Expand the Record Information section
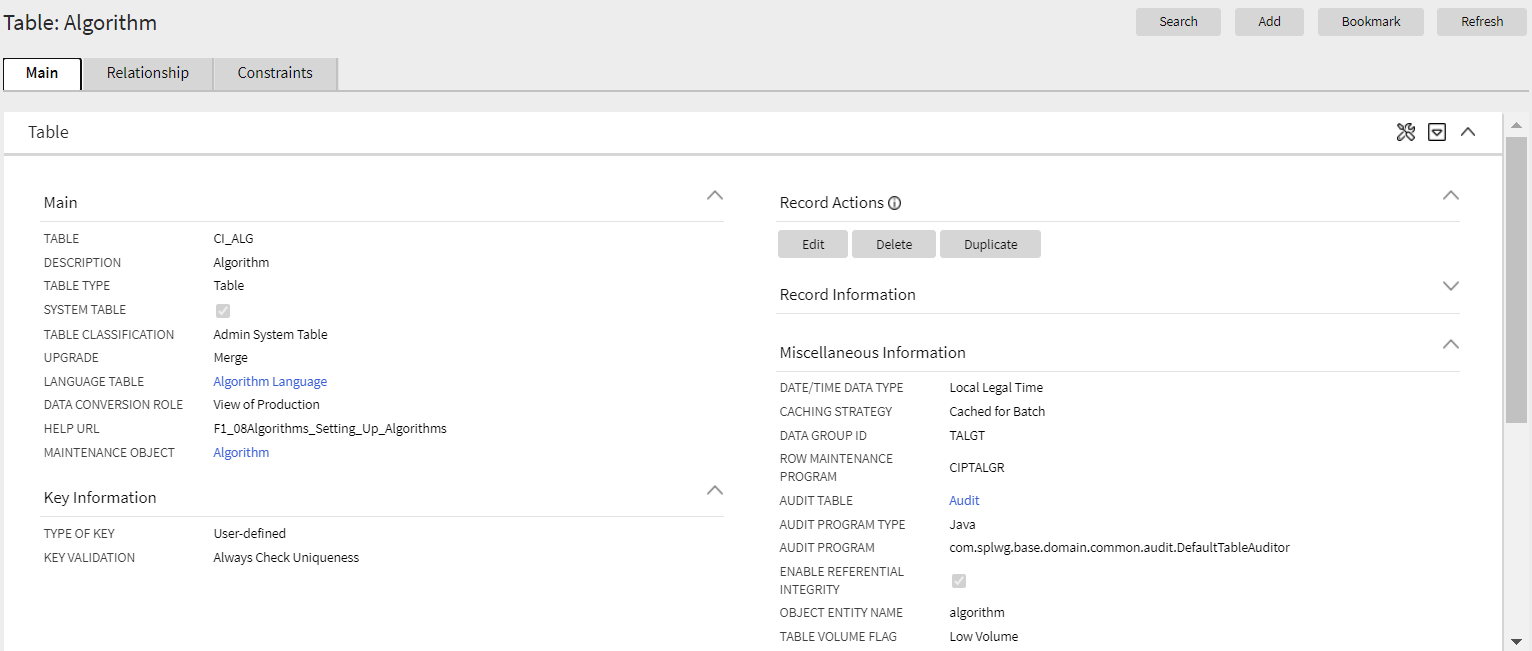The width and height of the screenshot is (1532, 651). (1450, 286)
